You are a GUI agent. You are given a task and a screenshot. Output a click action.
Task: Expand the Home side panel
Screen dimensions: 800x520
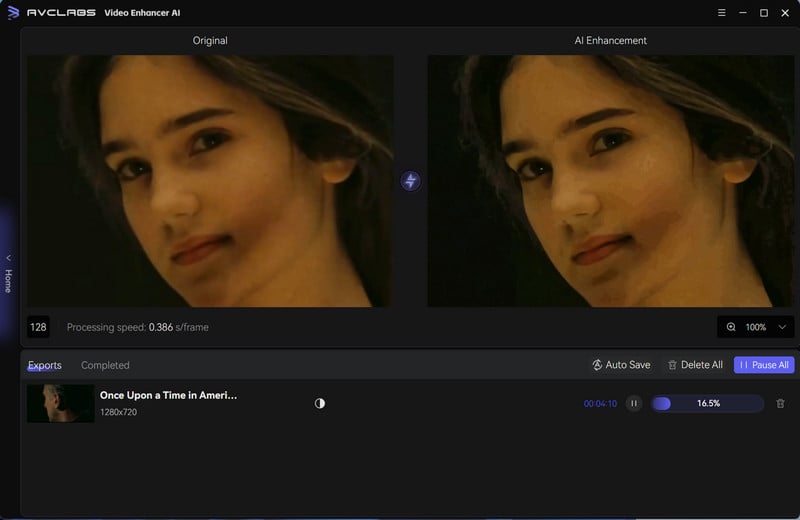point(8,275)
